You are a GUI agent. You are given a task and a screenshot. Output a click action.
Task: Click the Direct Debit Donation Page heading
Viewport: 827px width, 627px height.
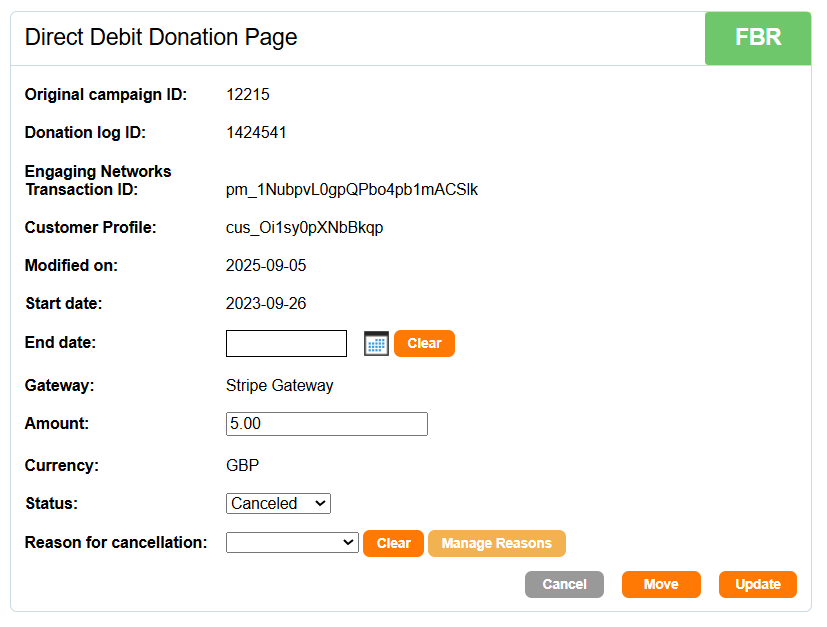pyautogui.click(x=161, y=38)
